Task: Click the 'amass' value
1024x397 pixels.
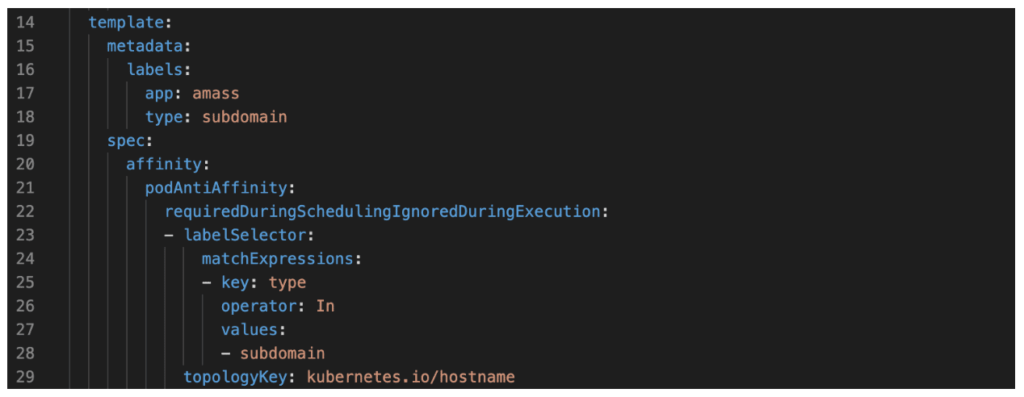Action: [216, 93]
